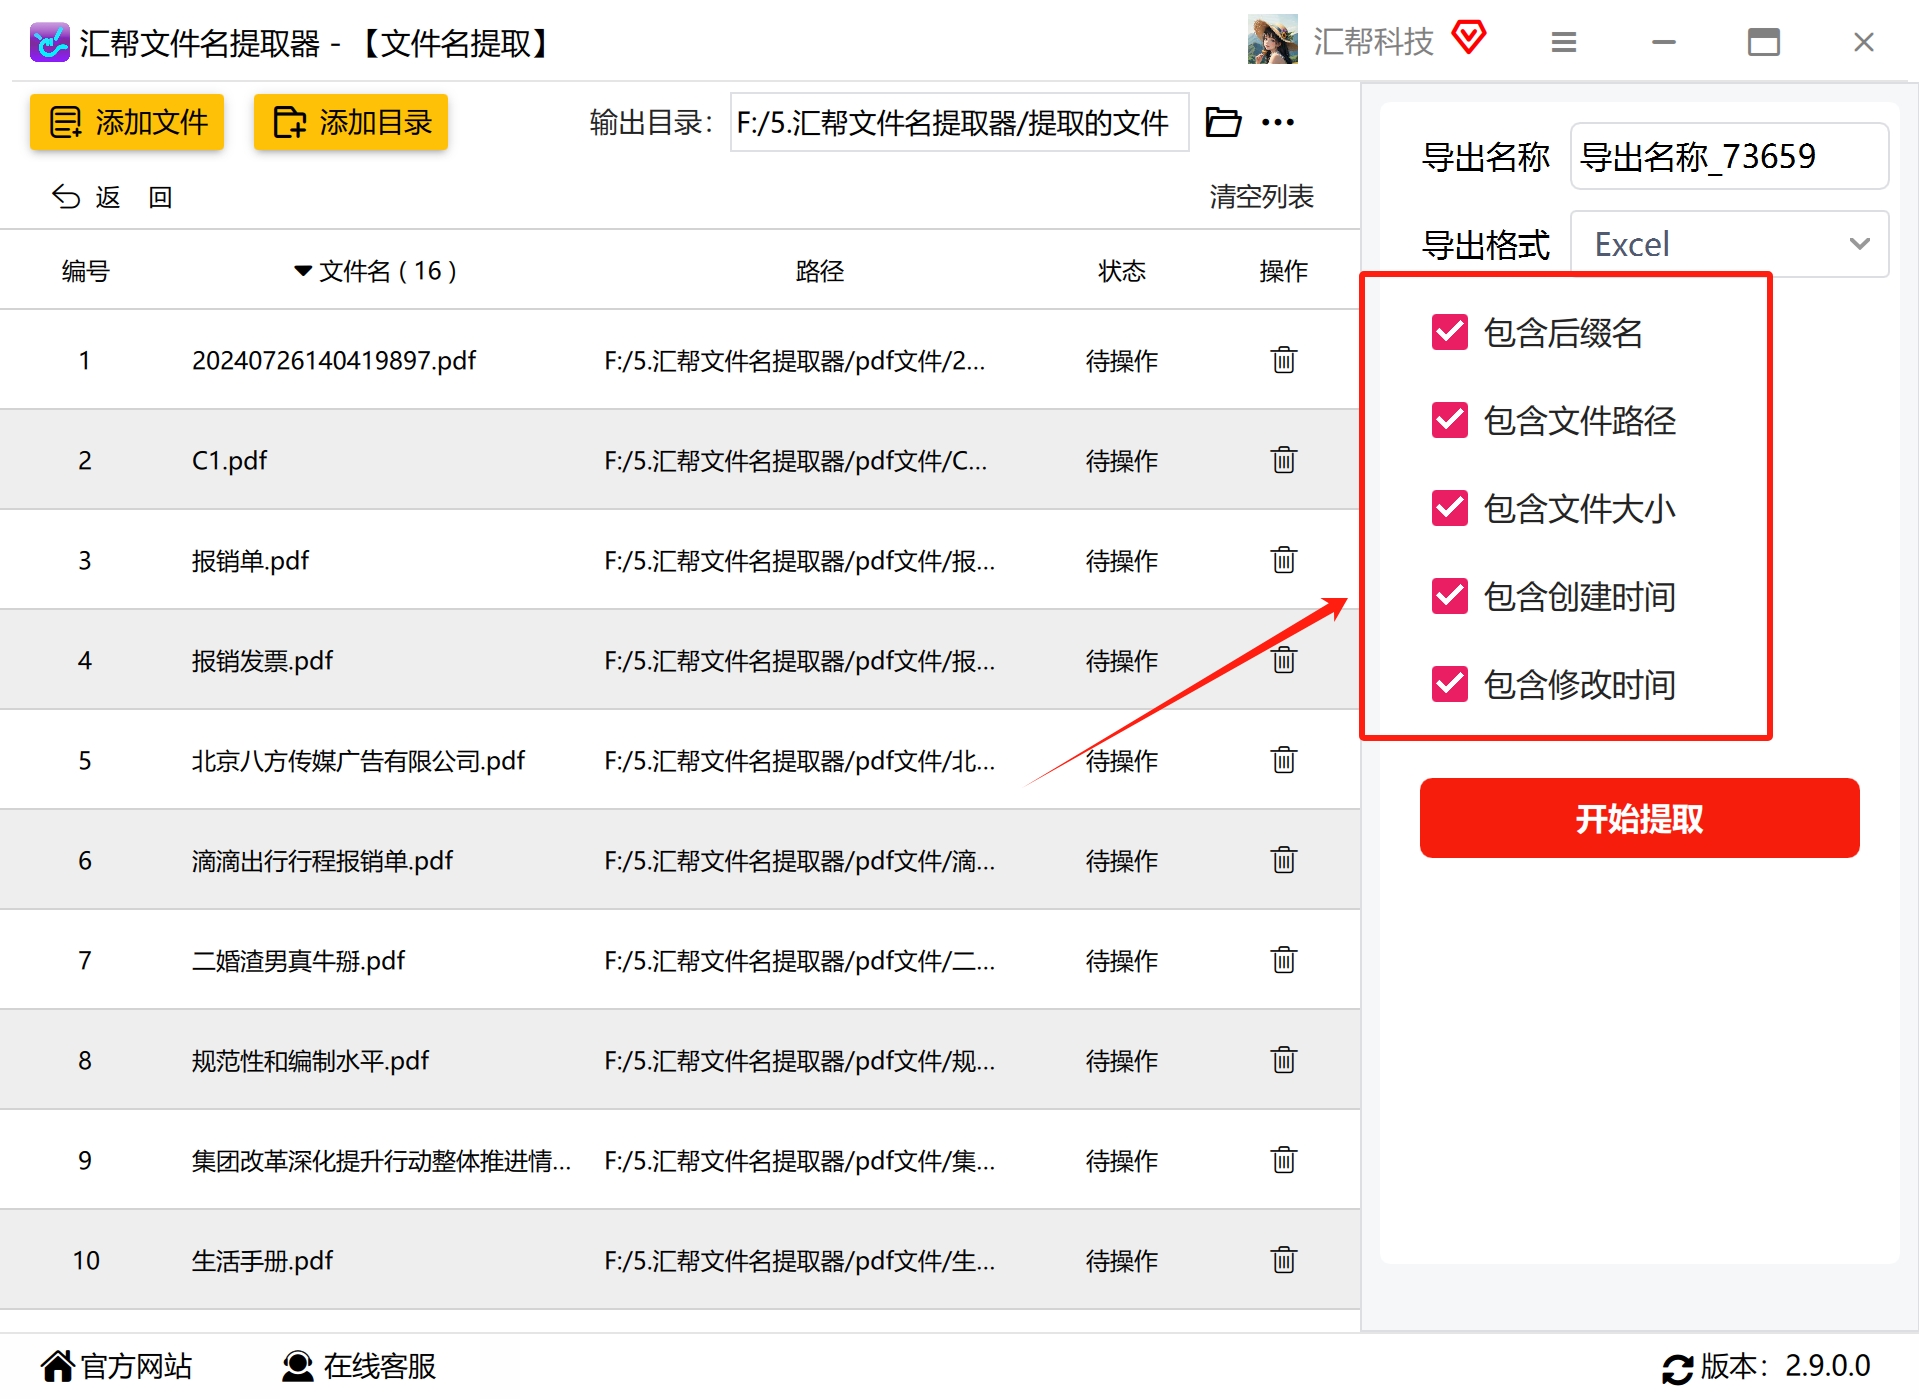Open the hamburger menu icon
1919x1399 pixels.
click(1563, 42)
